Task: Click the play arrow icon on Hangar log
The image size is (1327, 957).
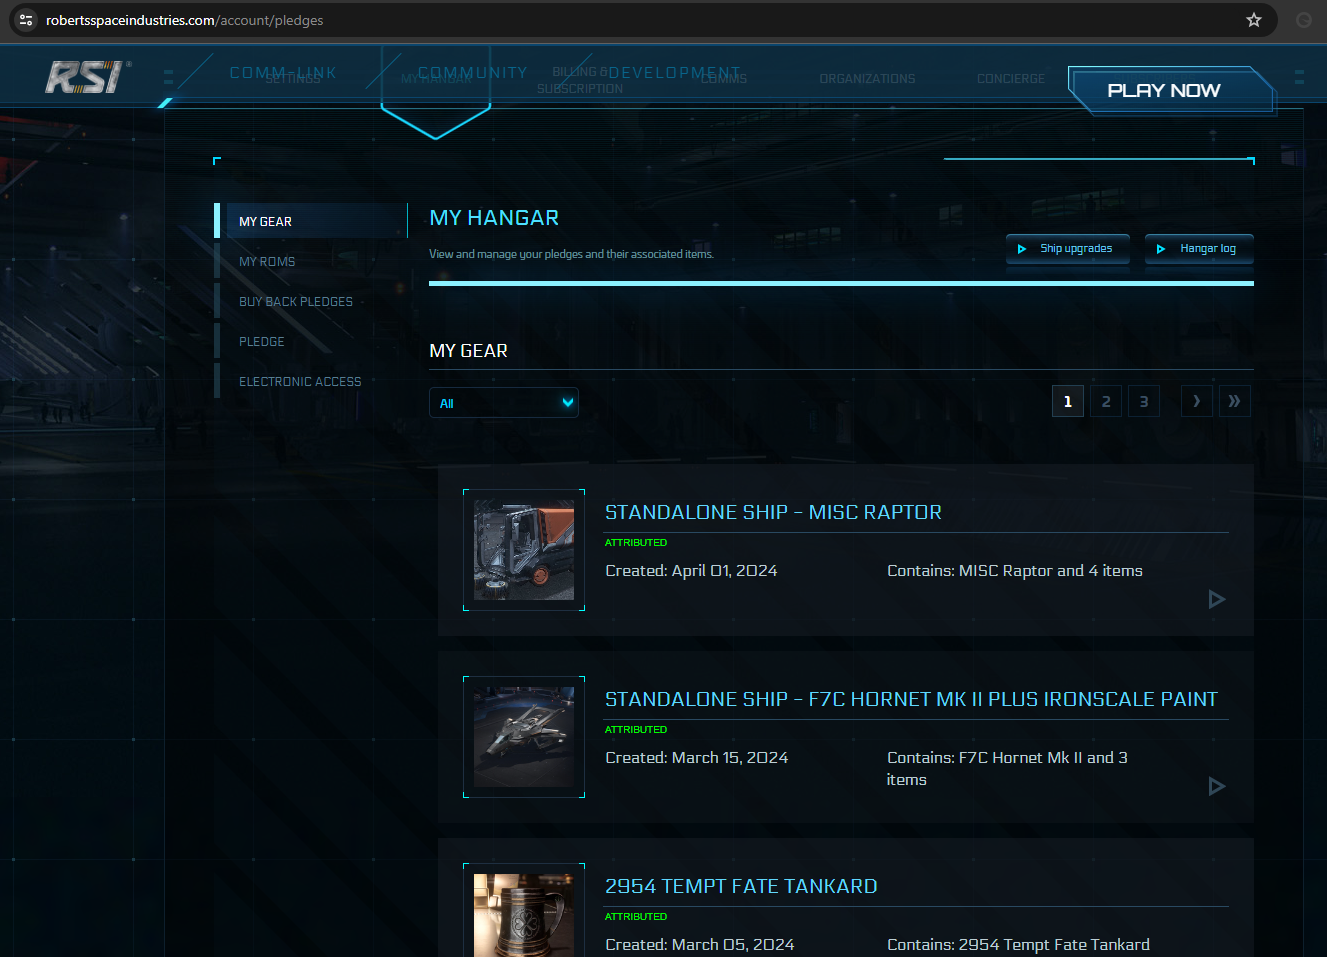Action: pyautogui.click(x=1160, y=249)
